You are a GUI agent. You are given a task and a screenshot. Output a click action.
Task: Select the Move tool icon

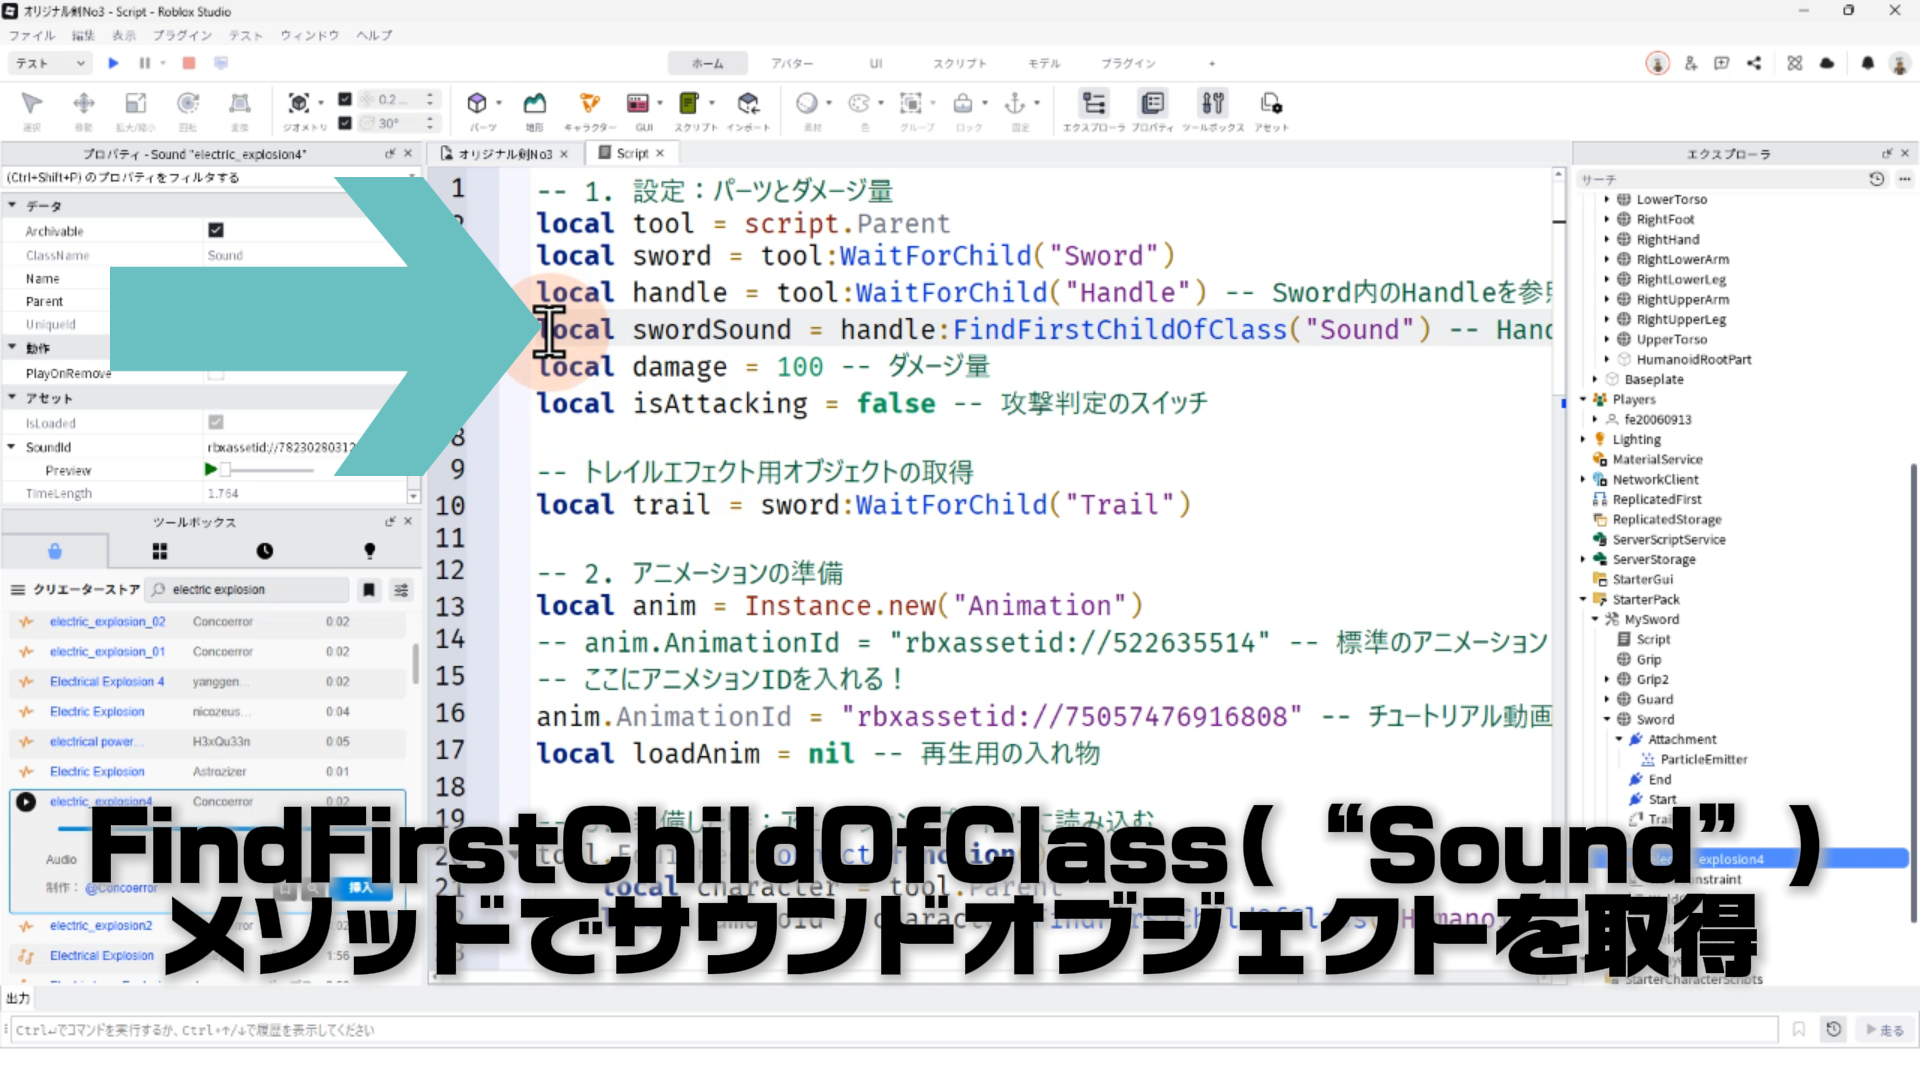[84, 104]
